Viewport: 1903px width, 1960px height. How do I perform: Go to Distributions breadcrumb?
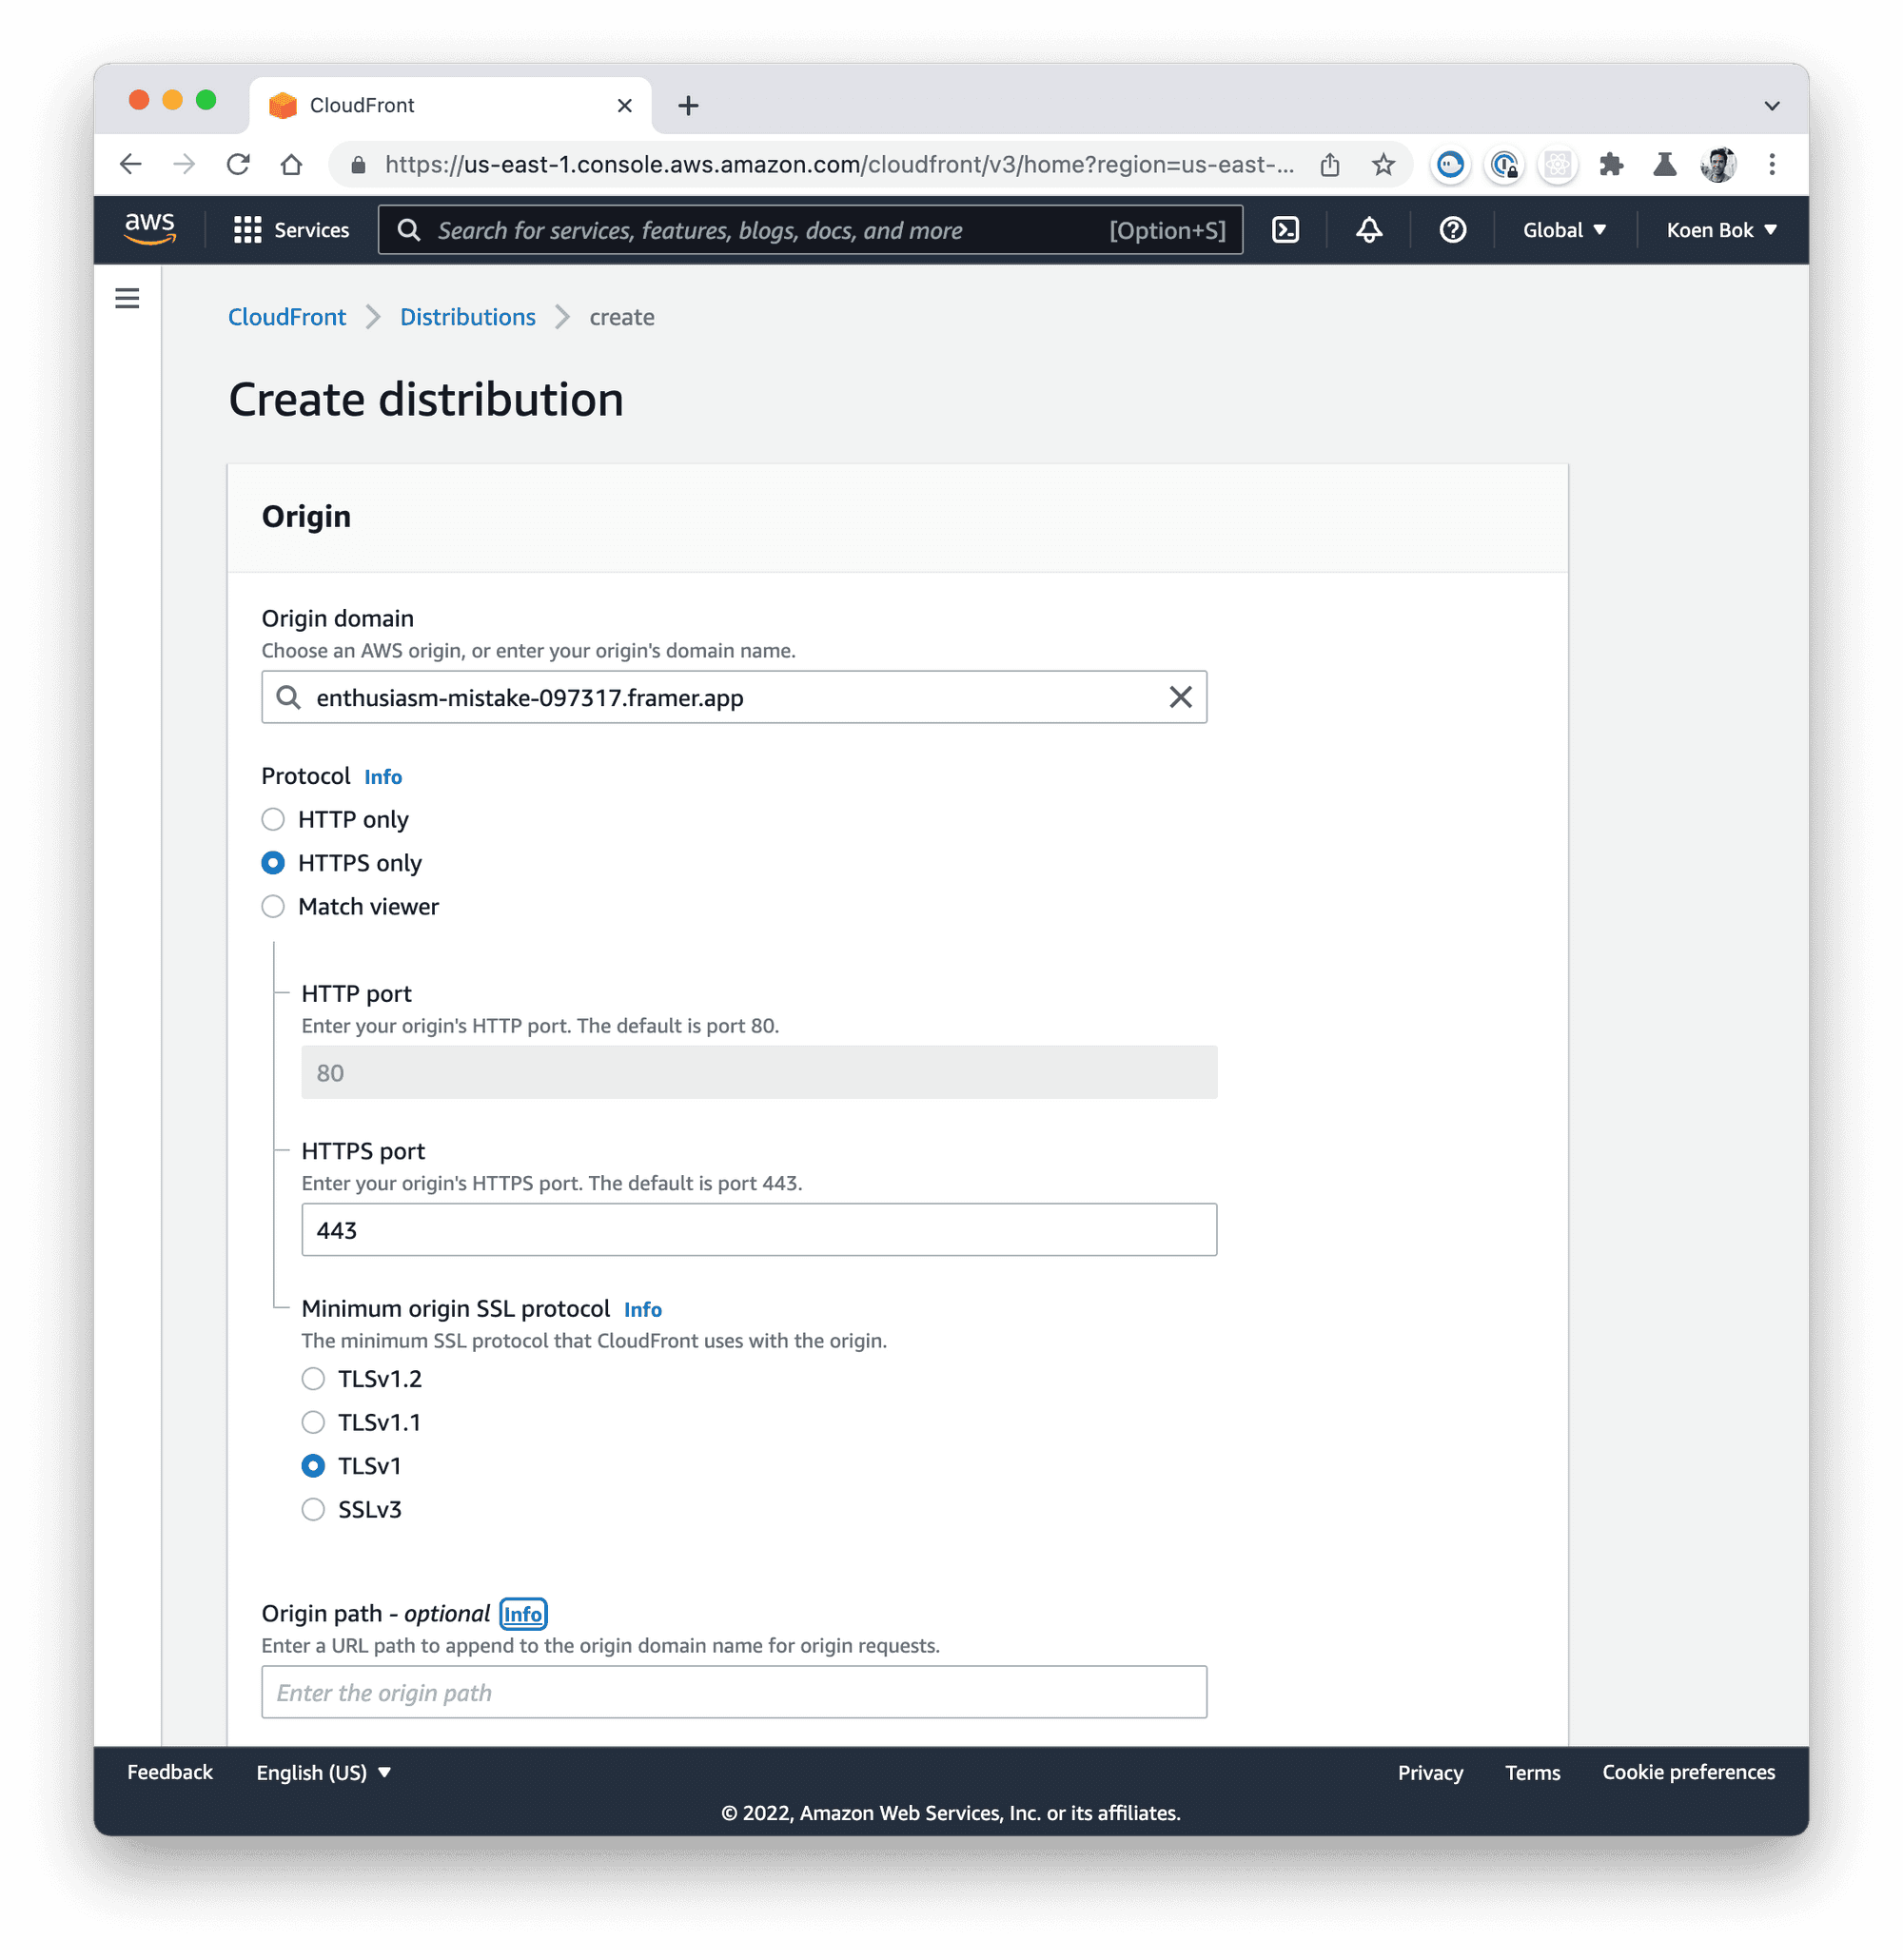point(467,317)
